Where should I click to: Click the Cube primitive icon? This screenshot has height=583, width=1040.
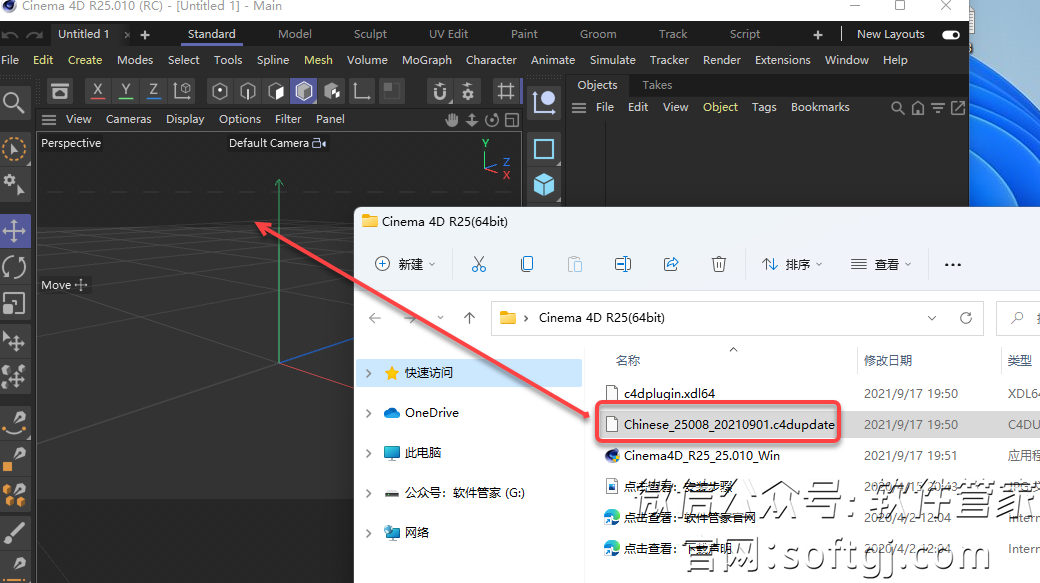(544, 185)
